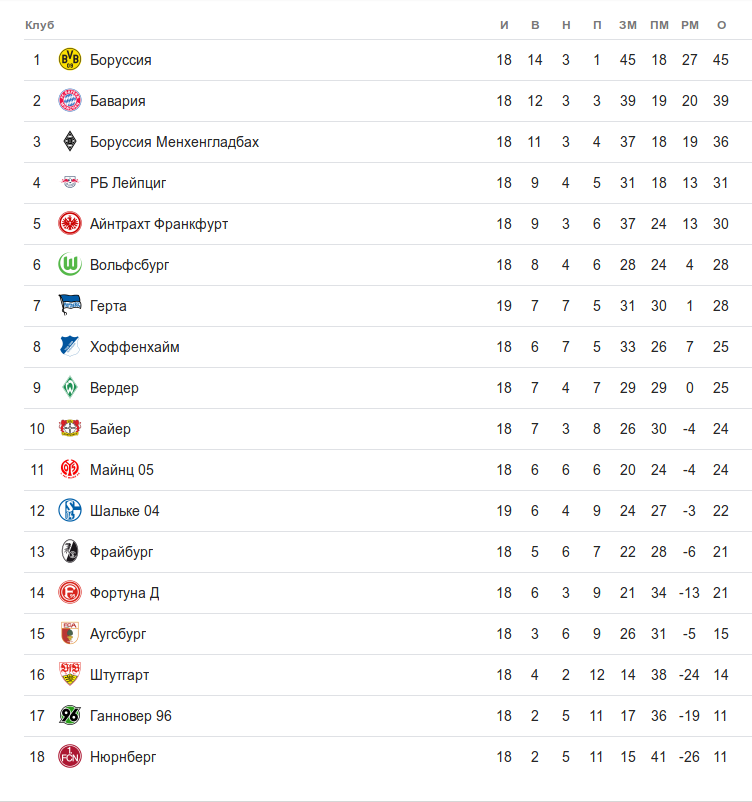Open the Фортуна Д team link
The image size is (752, 802).
pos(124,593)
